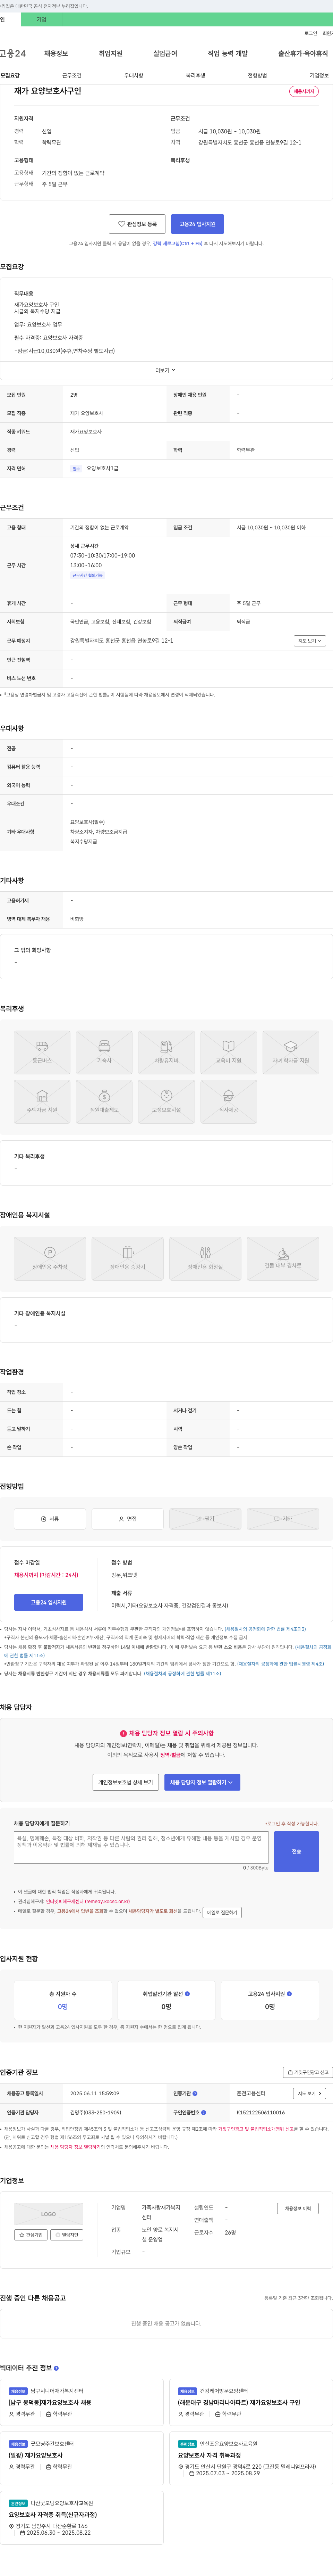Open the [남구 봉덕동]재가요양보호사 채용 posting
Screen dimensions: 333x2576
50,2402
